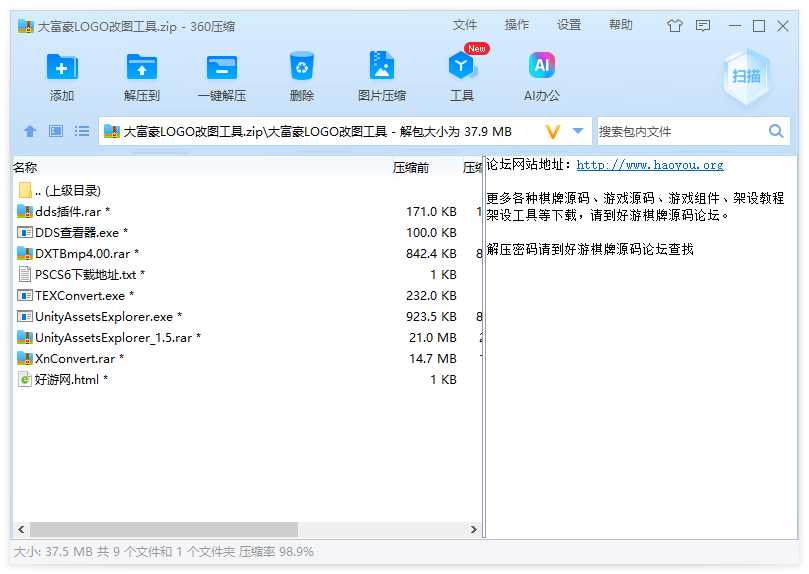Screen dimensions: 809x574
Task: Click the '14.7 MB' size value
Action: coord(433,358)
